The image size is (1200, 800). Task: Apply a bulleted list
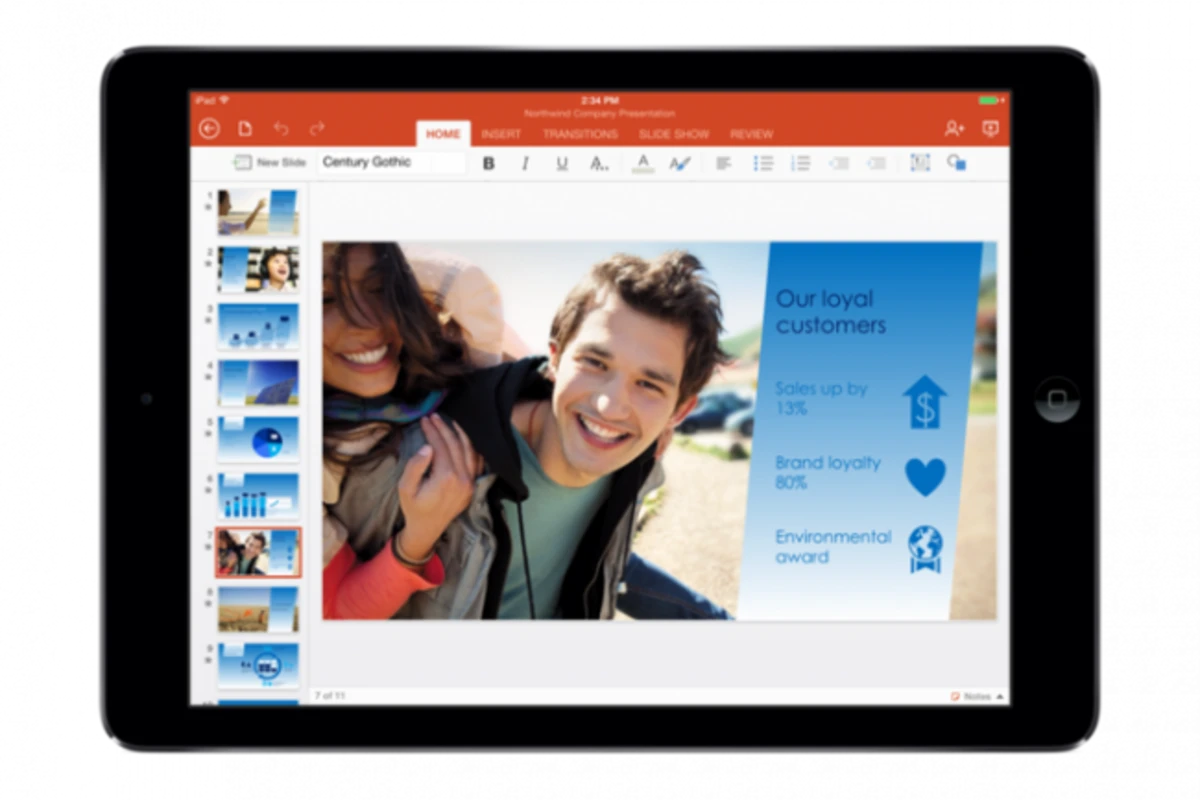[763, 163]
